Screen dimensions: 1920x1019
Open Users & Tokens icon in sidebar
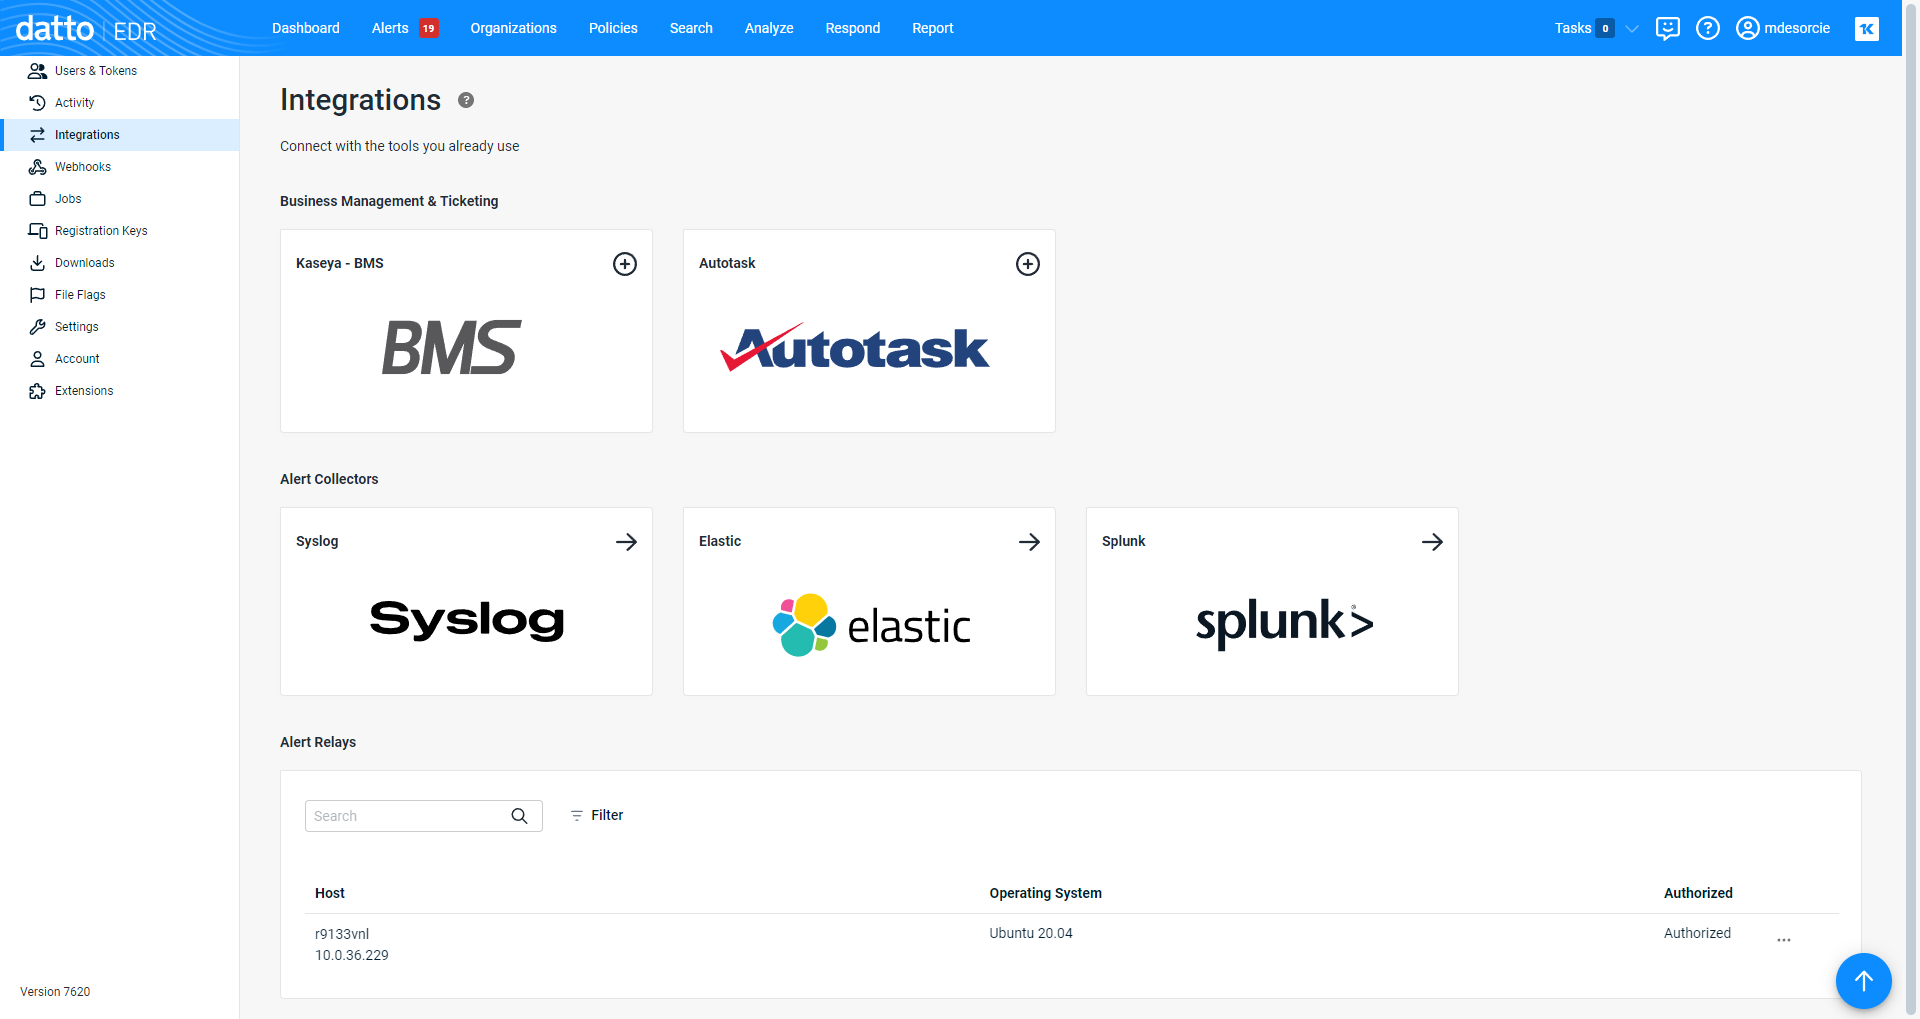point(38,71)
